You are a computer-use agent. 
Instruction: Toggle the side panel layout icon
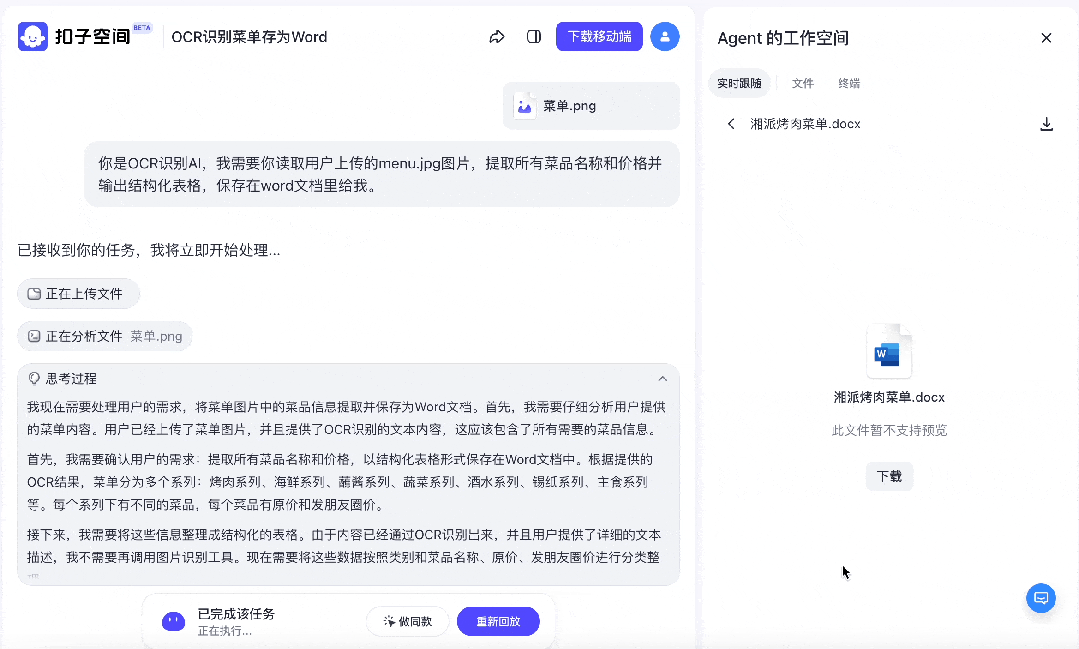click(x=534, y=36)
